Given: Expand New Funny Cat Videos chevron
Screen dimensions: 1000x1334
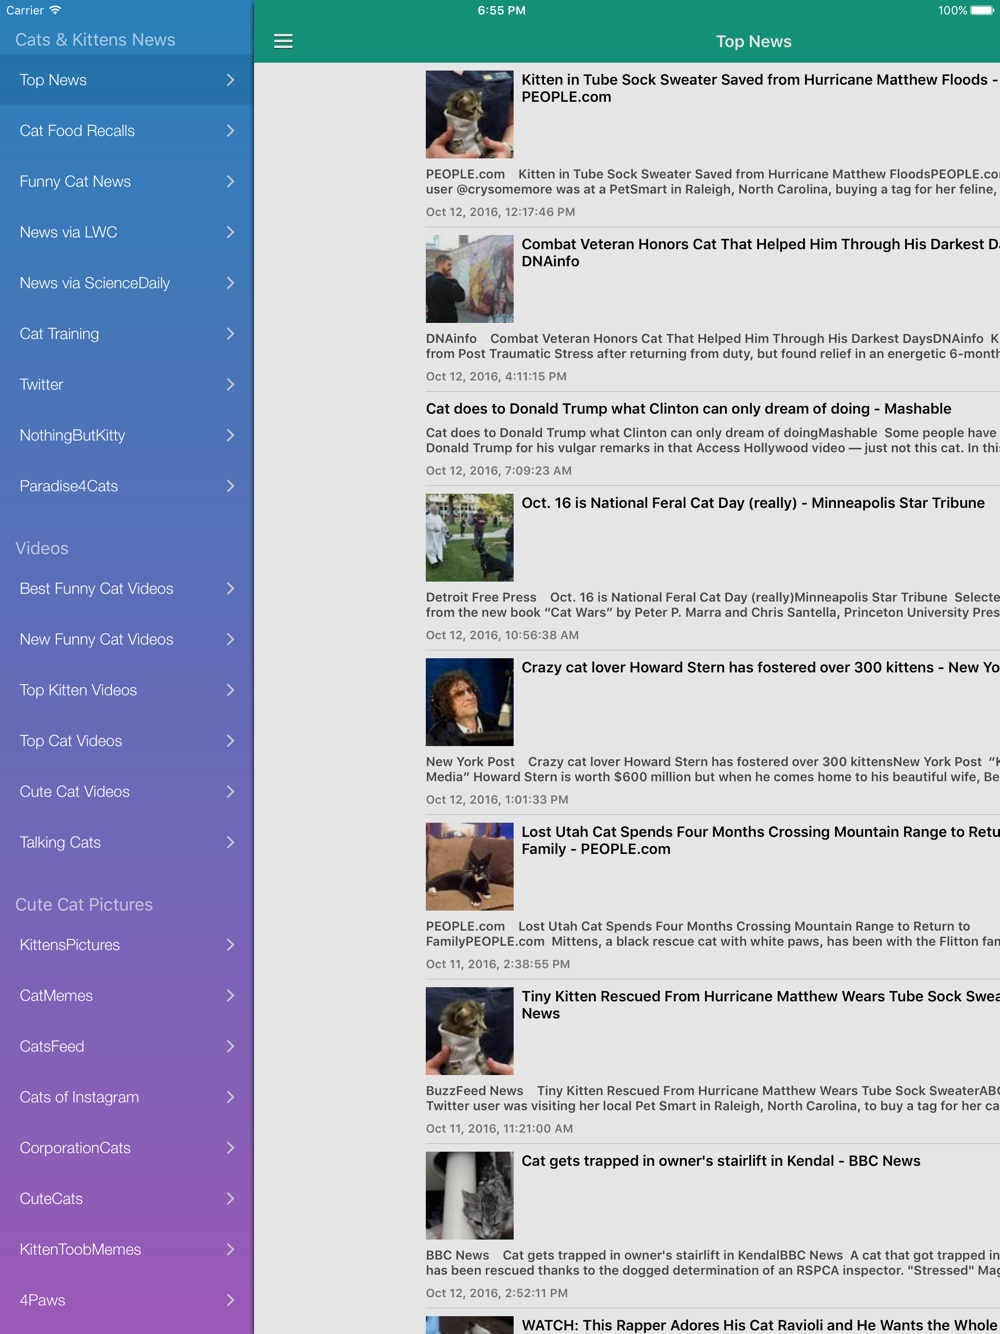Looking at the screenshot, I should pyautogui.click(x=230, y=639).
